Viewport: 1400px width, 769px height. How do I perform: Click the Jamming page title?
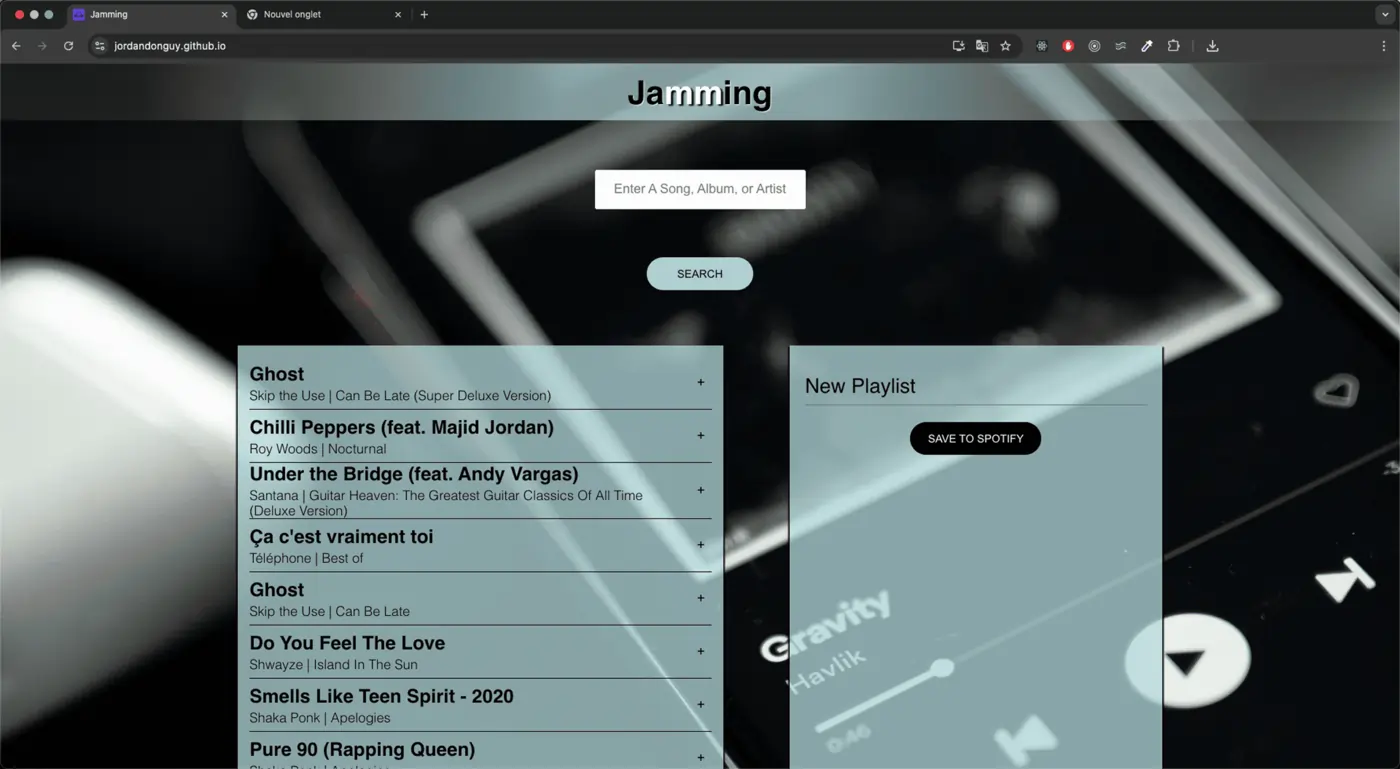click(700, 93)
